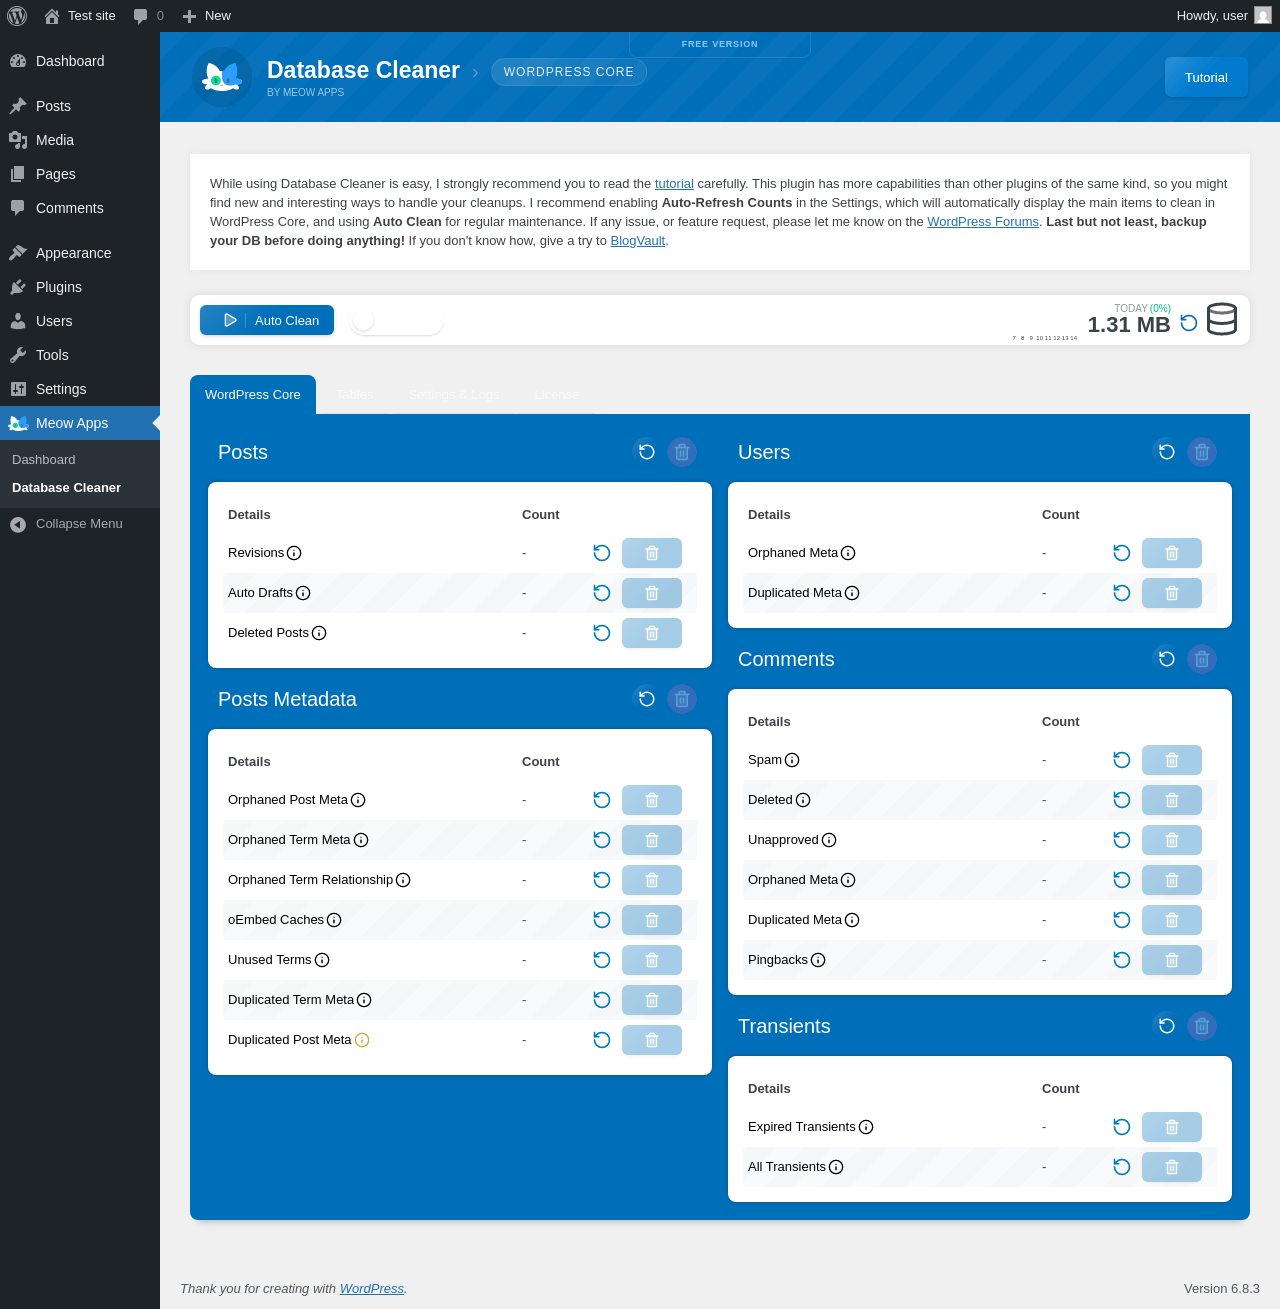This screenshot has height=1309, width=1280.
Task: Clean Orphaned Term Meta via trash button
Action: [x=652, y=840]
